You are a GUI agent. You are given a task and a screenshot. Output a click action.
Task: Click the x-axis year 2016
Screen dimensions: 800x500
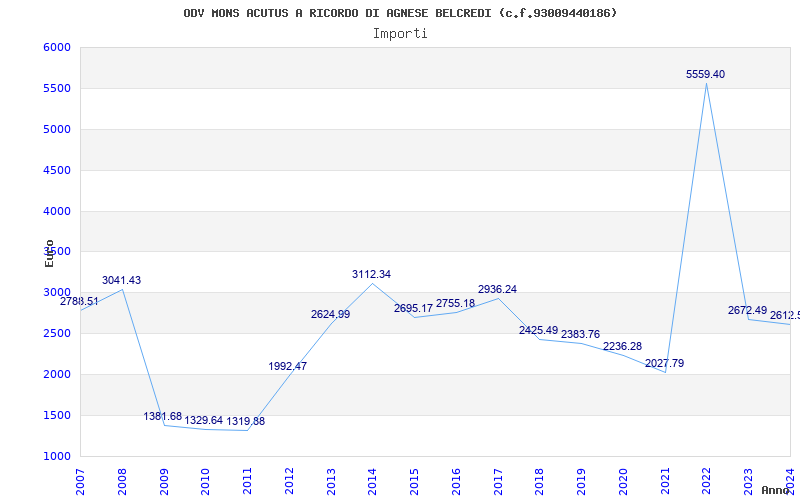(x=456, y=482)
